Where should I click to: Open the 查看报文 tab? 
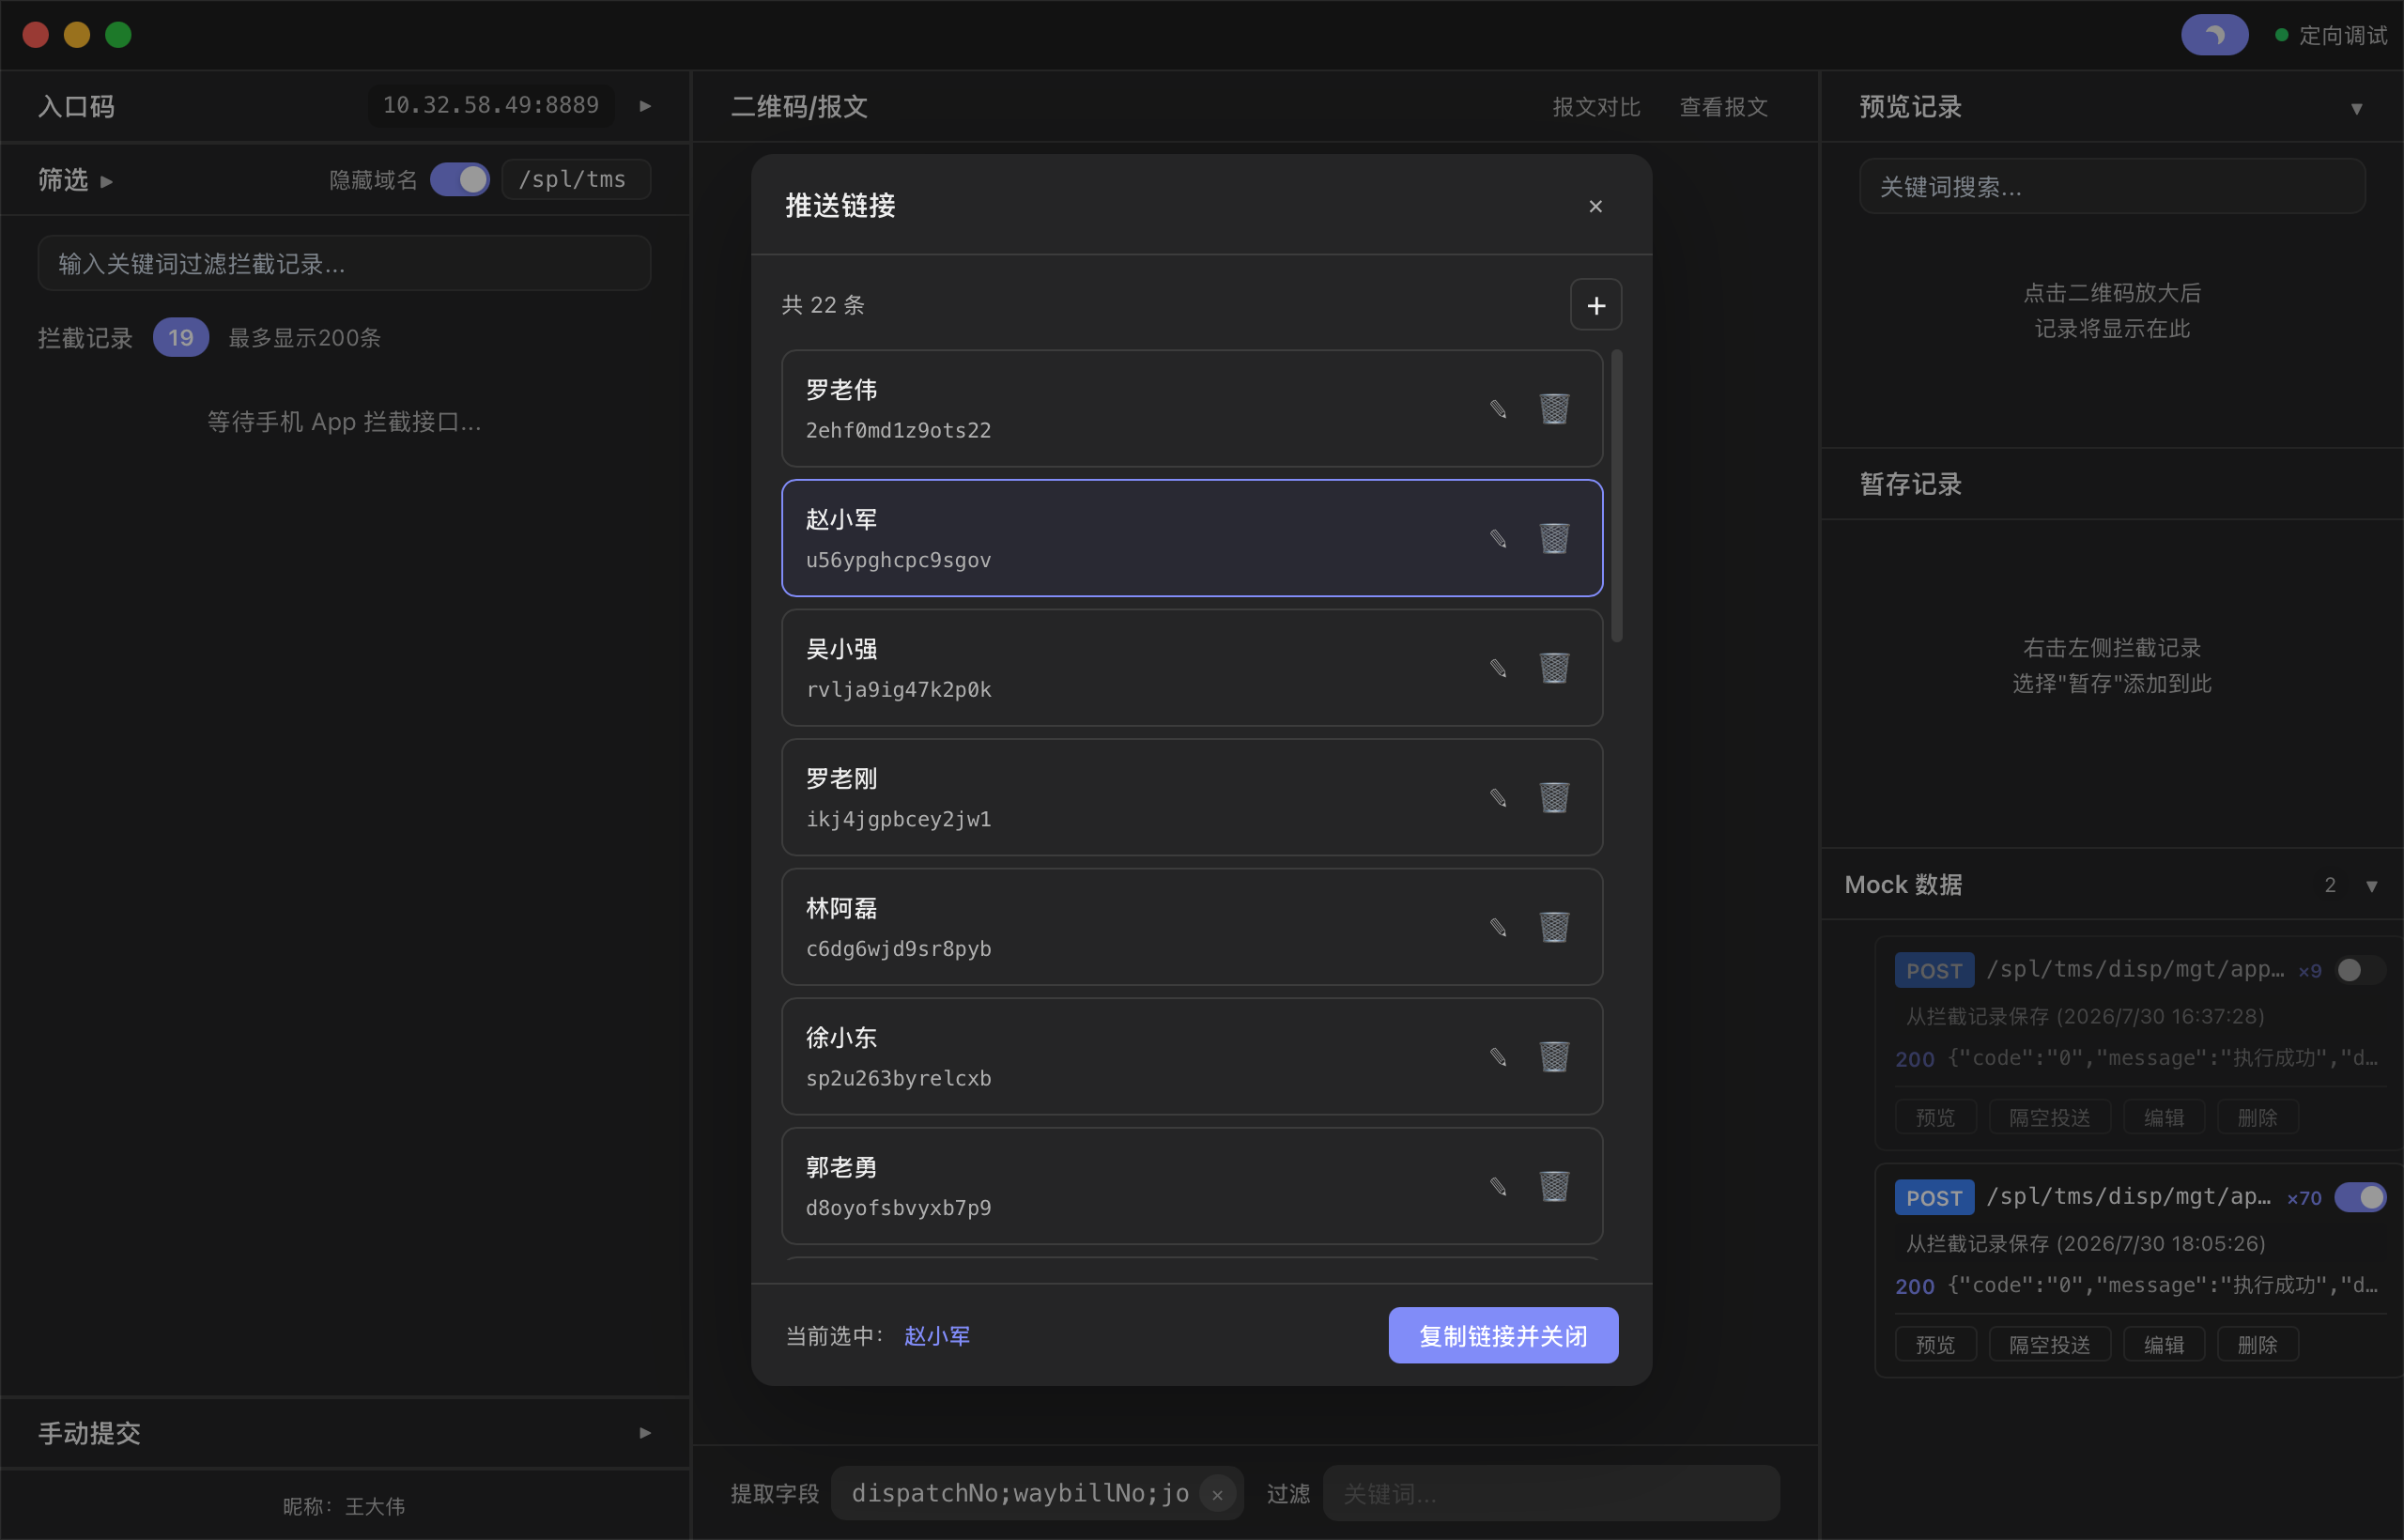1724,107
